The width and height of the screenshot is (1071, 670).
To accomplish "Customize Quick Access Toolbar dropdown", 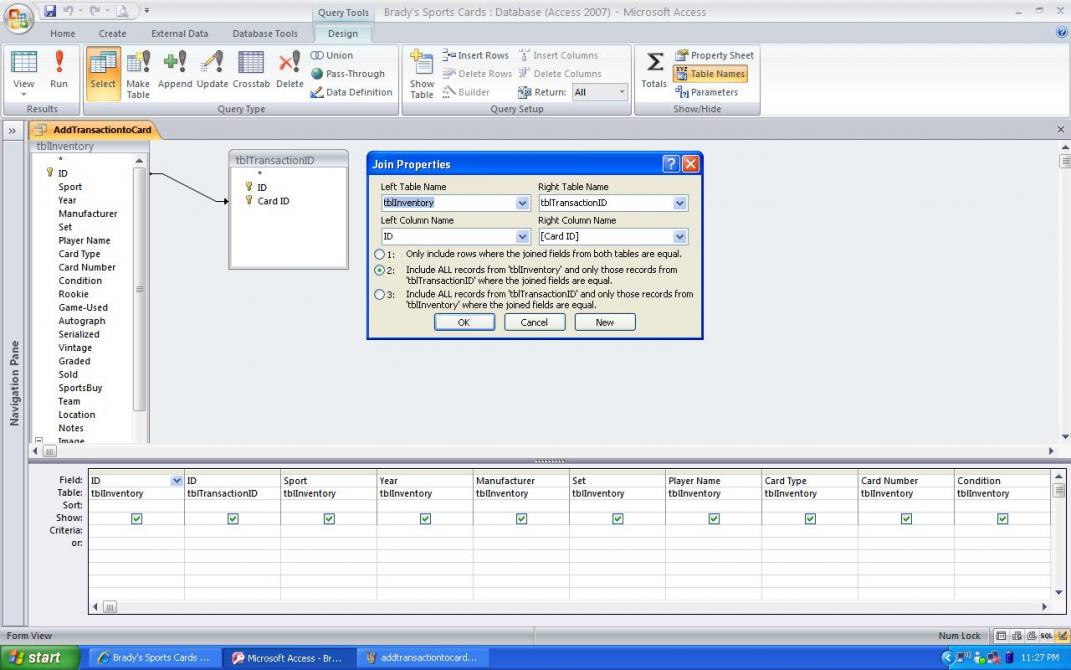I will point(147,11).
